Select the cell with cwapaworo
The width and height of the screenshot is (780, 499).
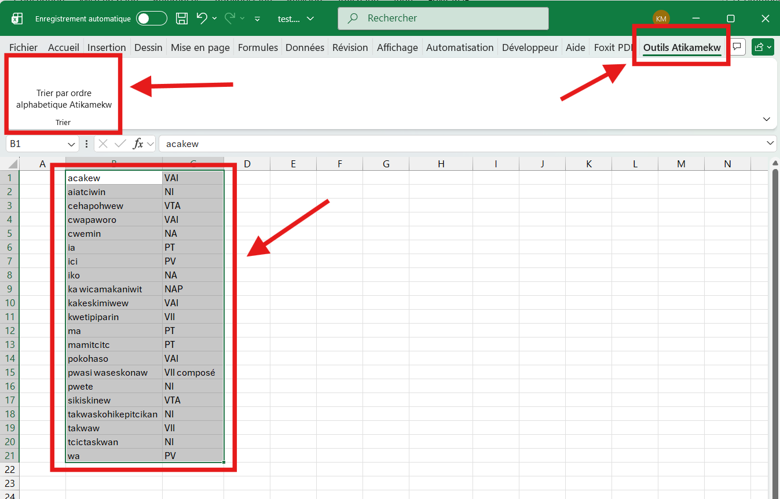point(114,219)
